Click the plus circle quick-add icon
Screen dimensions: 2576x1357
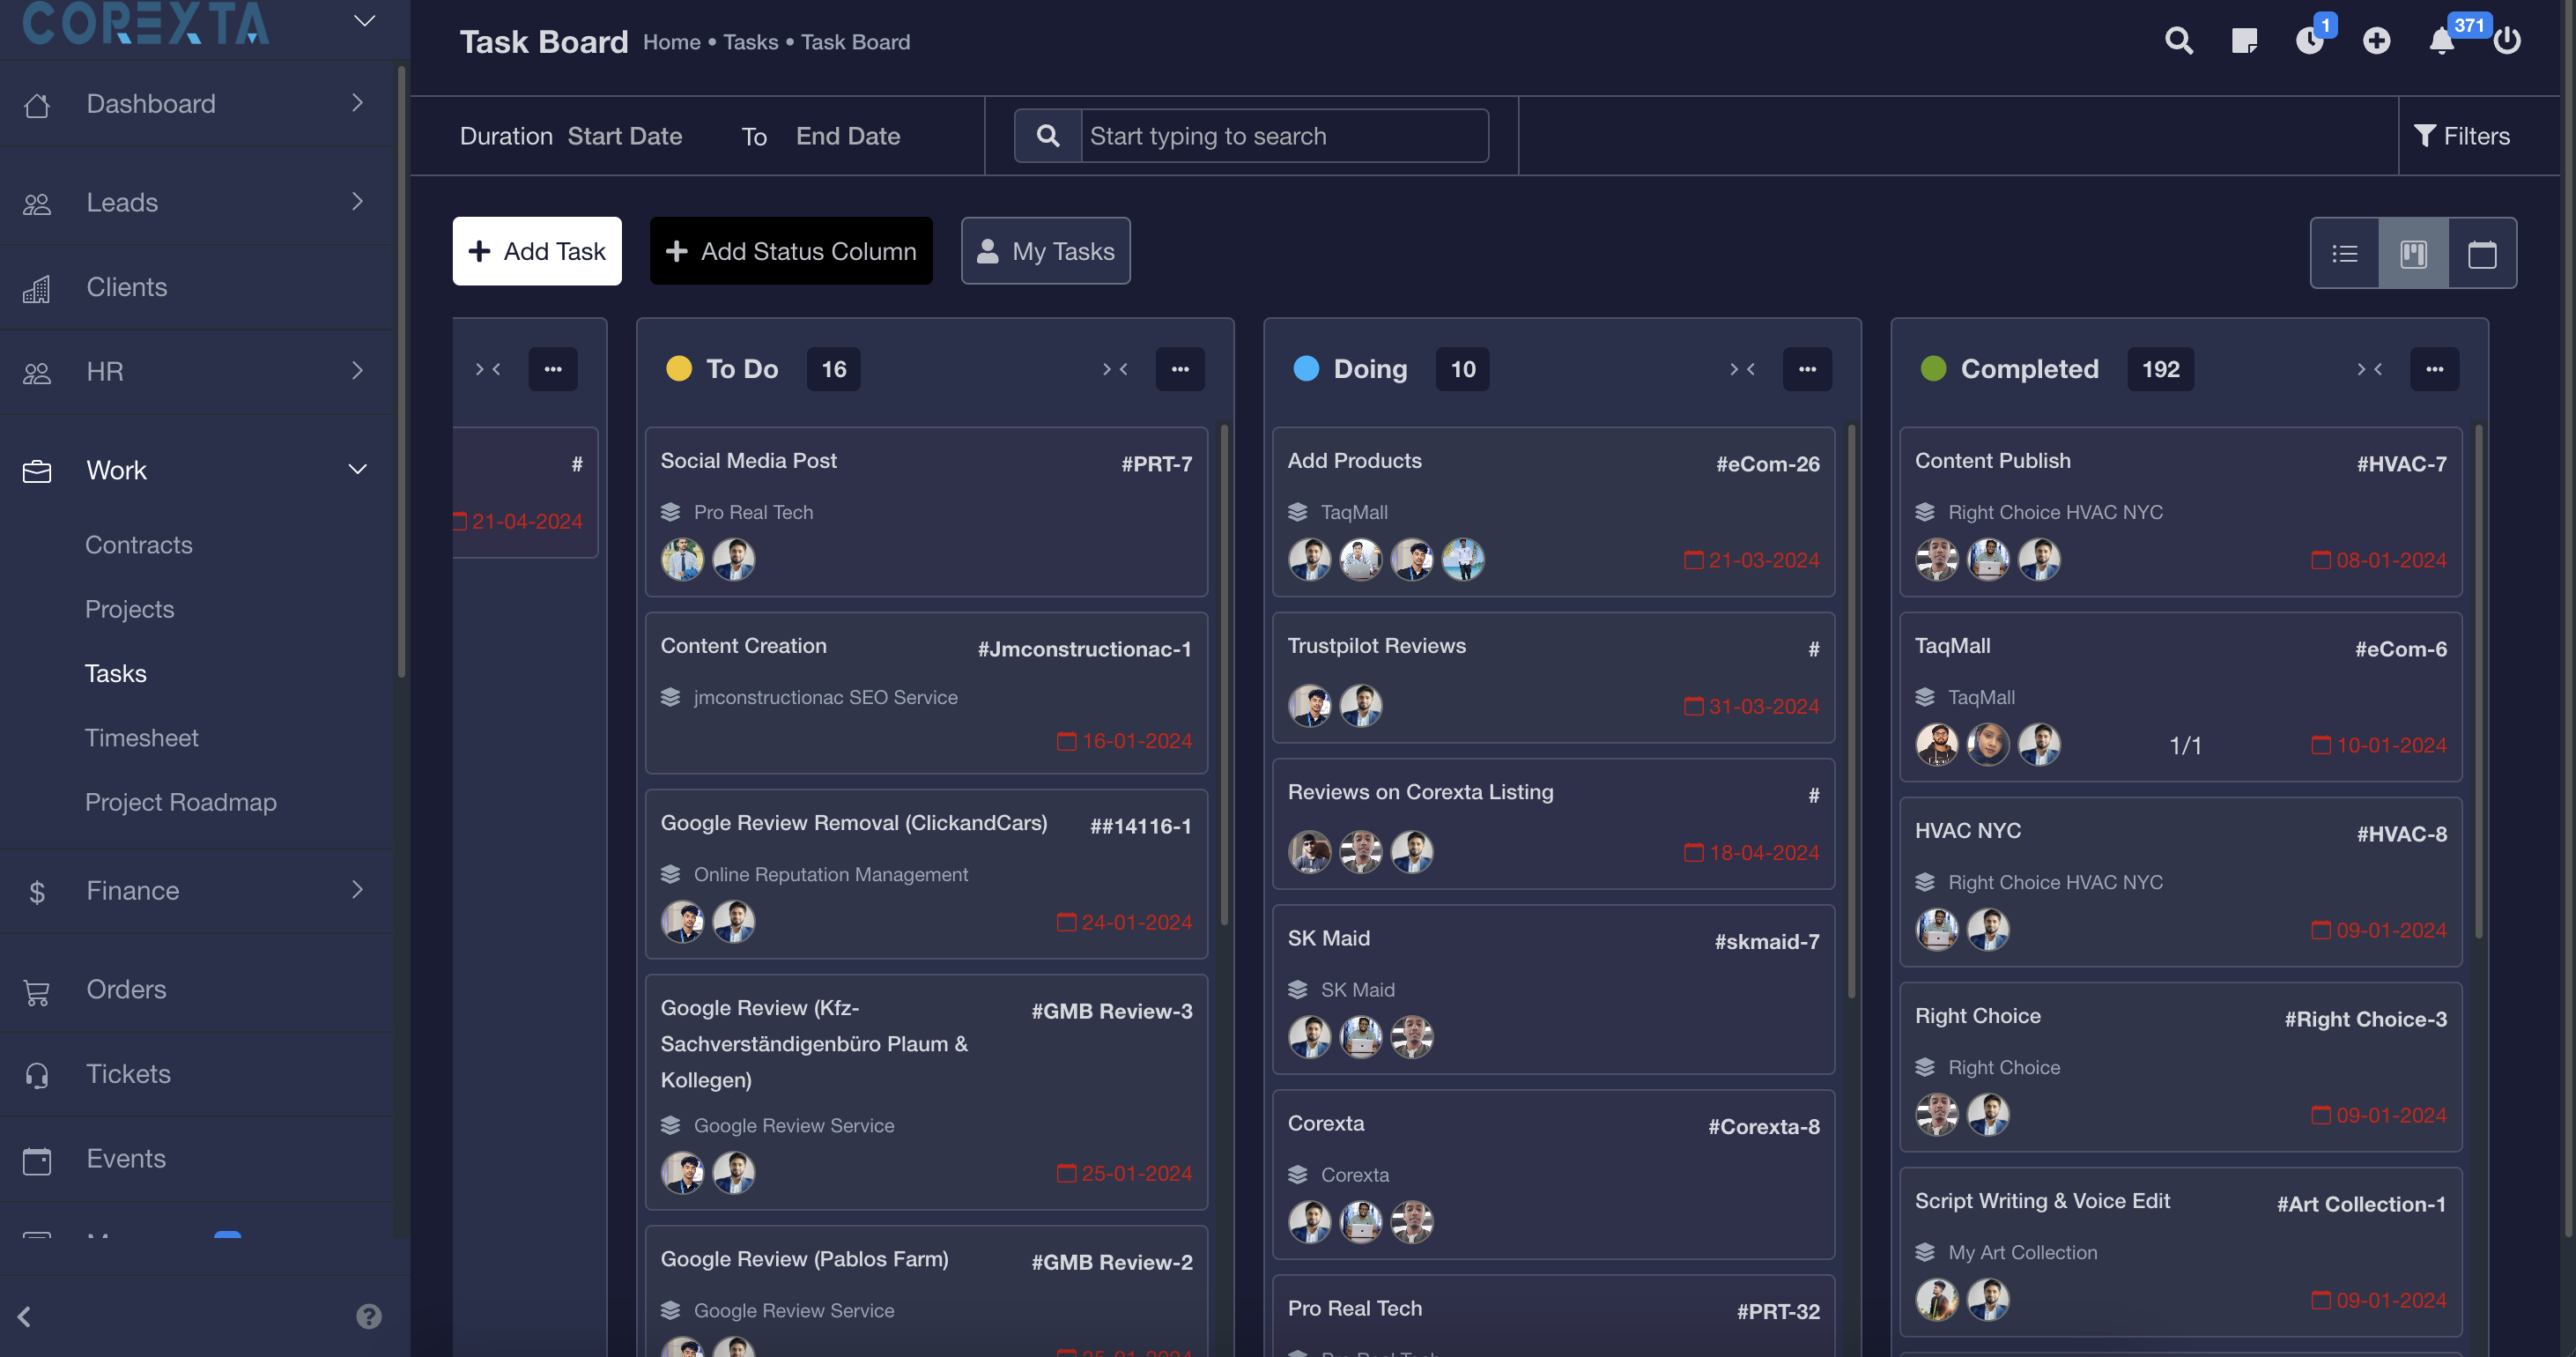[2376, 41]
